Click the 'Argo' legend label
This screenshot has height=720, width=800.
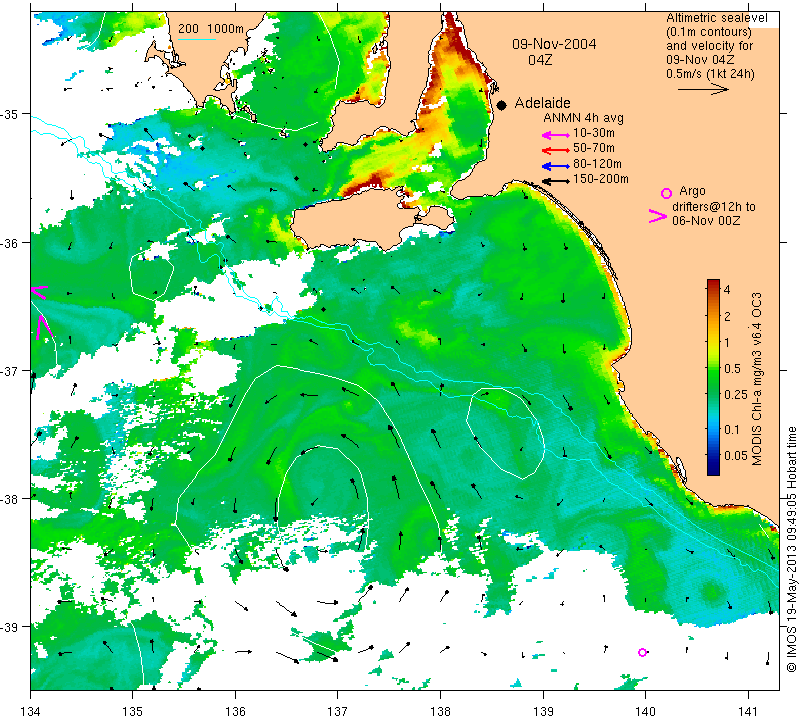[692, 191]
